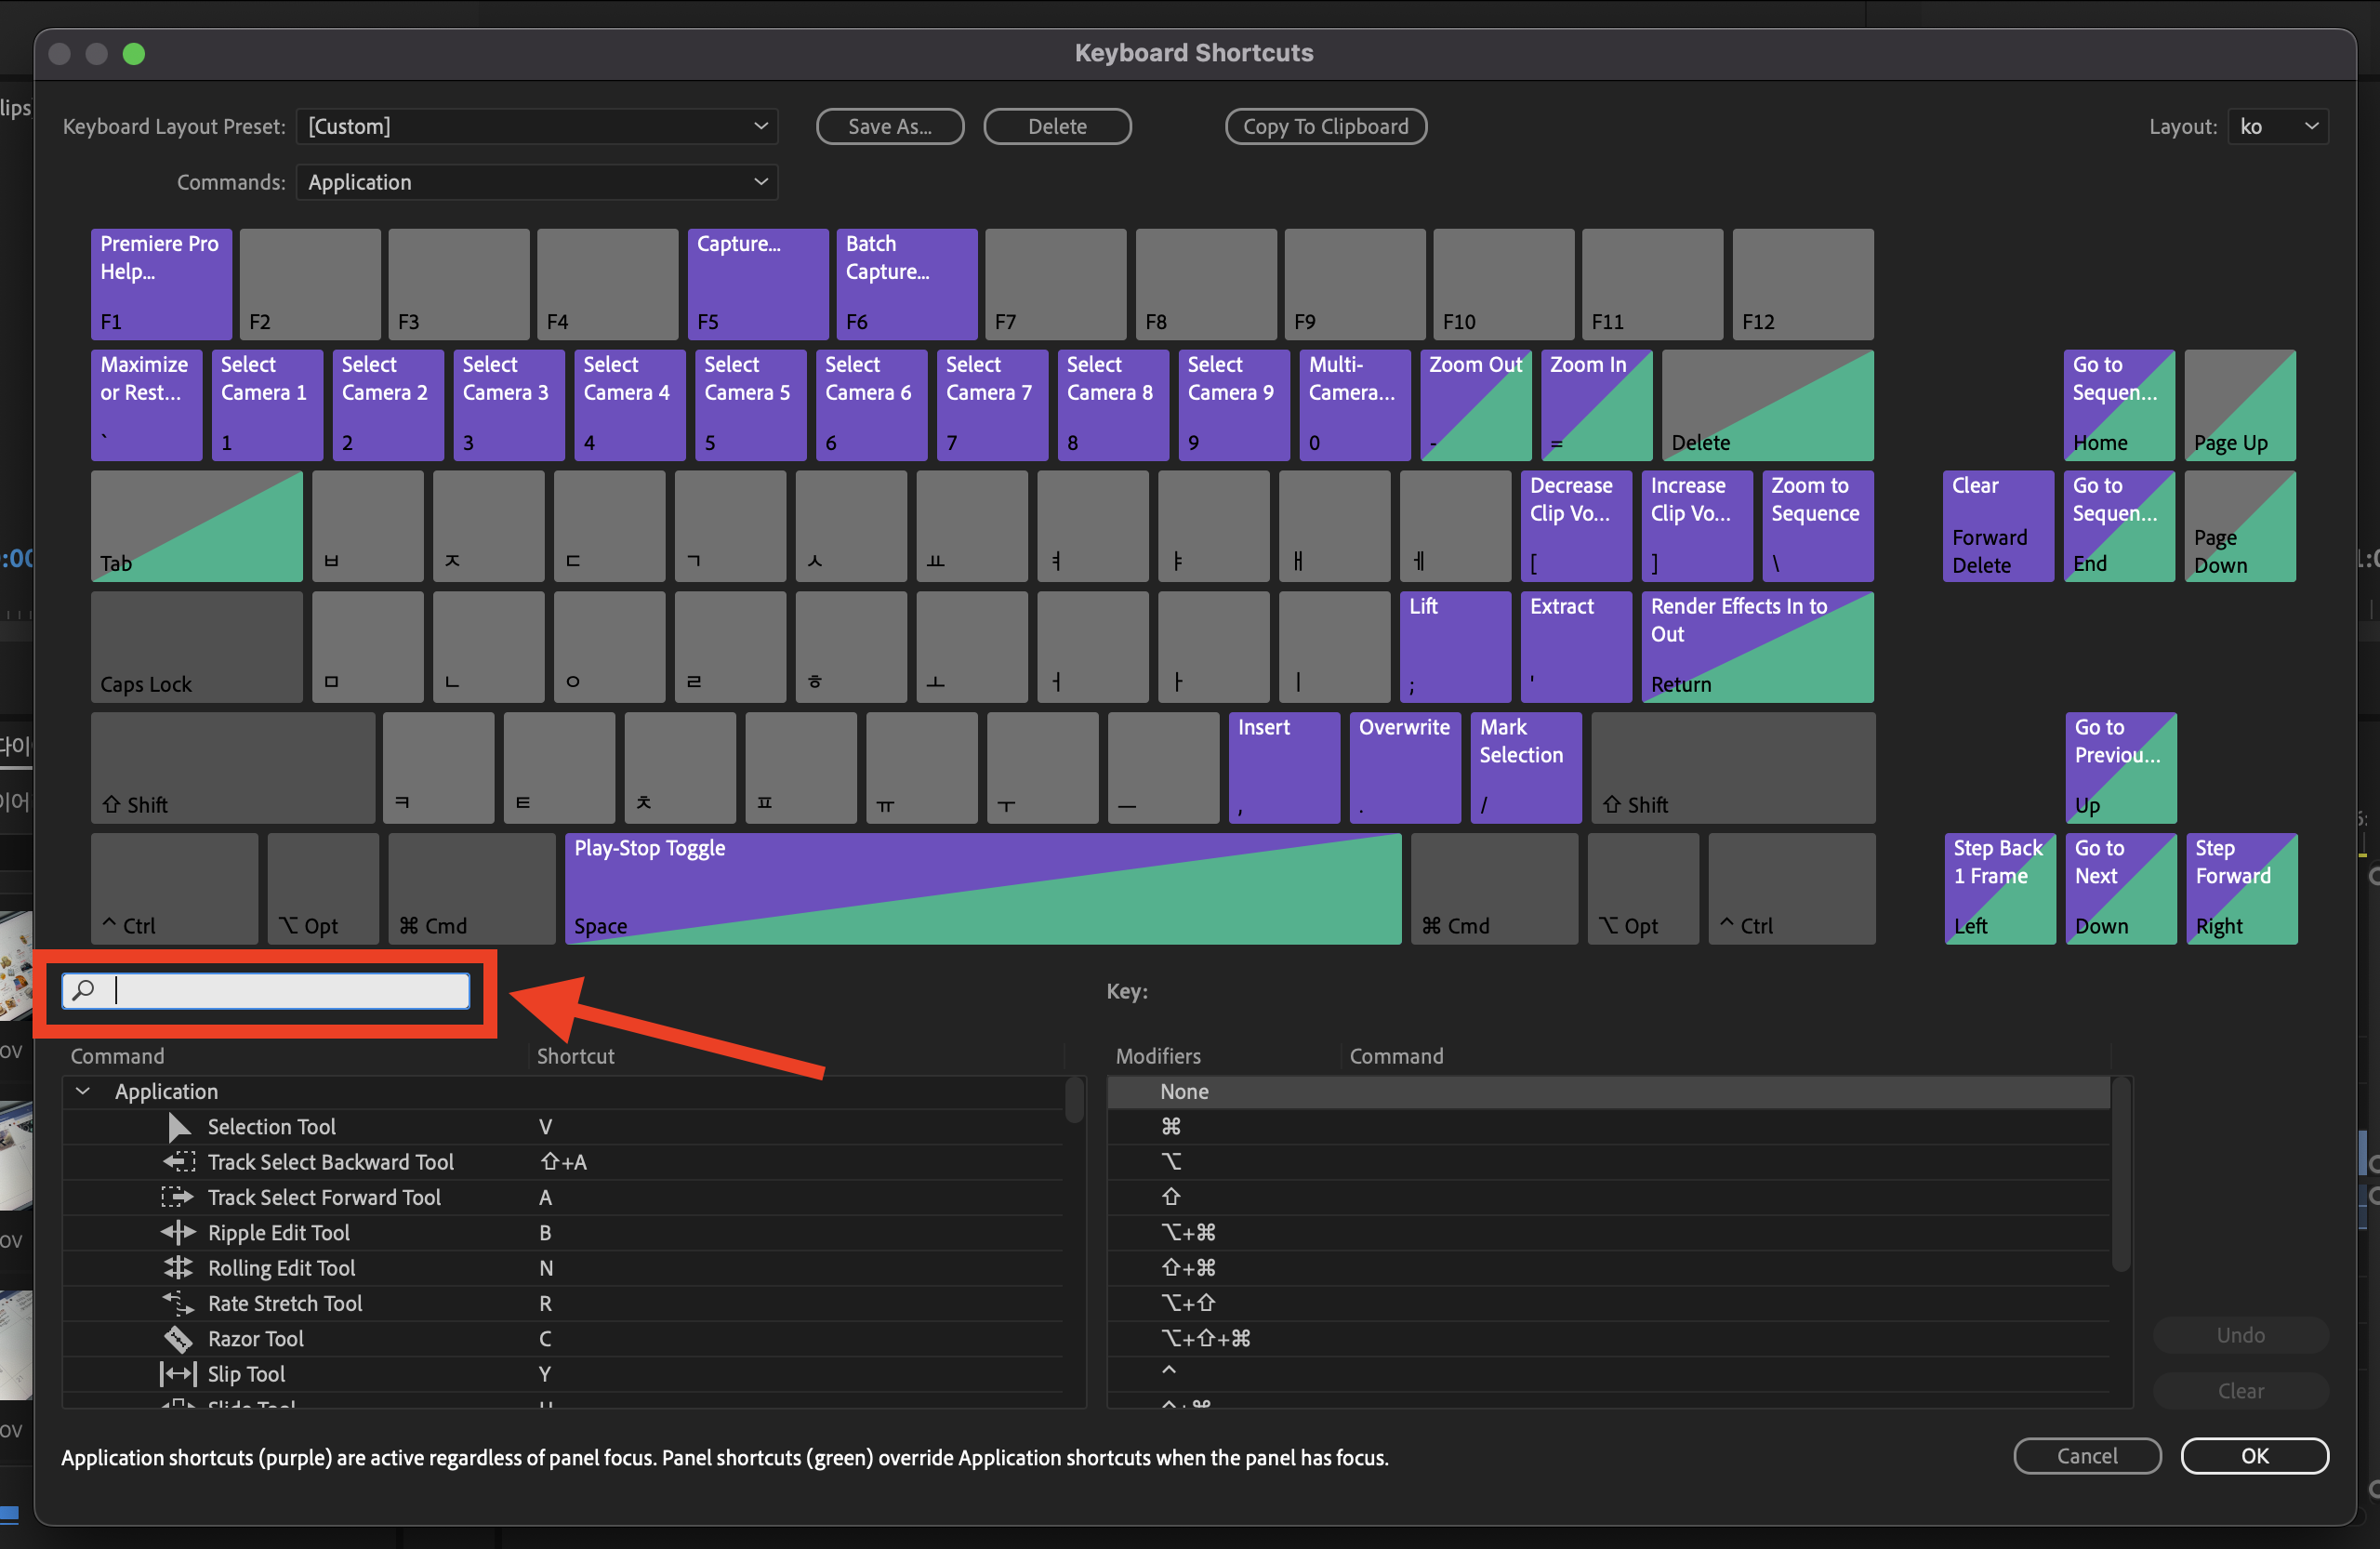
Task: Click the Slip Tool icon
Action: [178, 1374]
